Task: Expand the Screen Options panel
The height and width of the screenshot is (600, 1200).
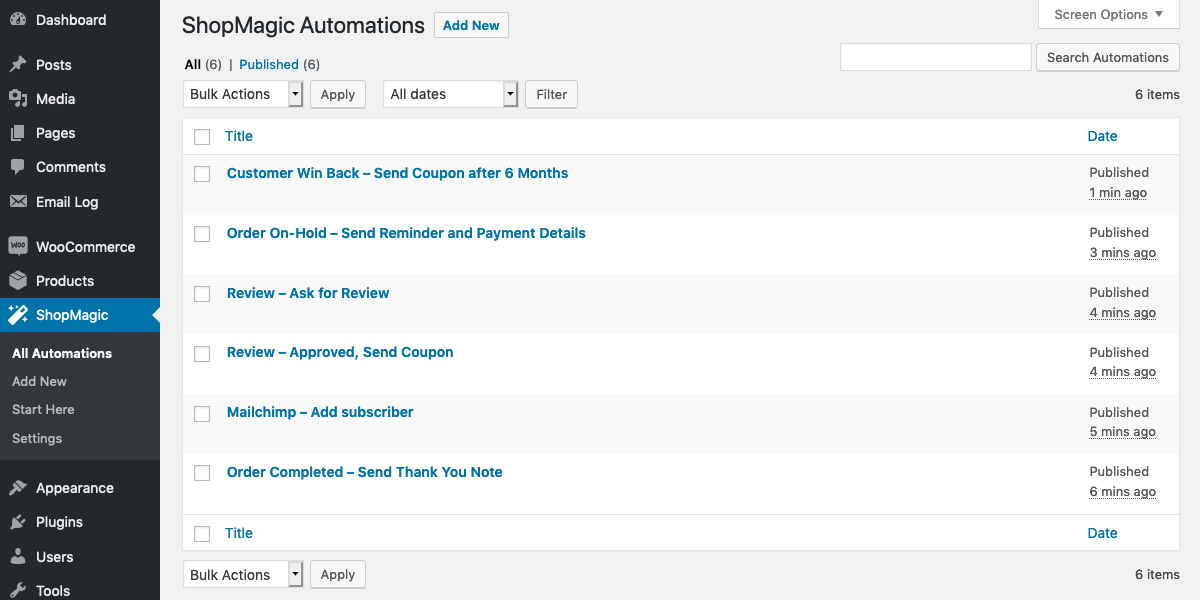Action: click(1108, 15)
